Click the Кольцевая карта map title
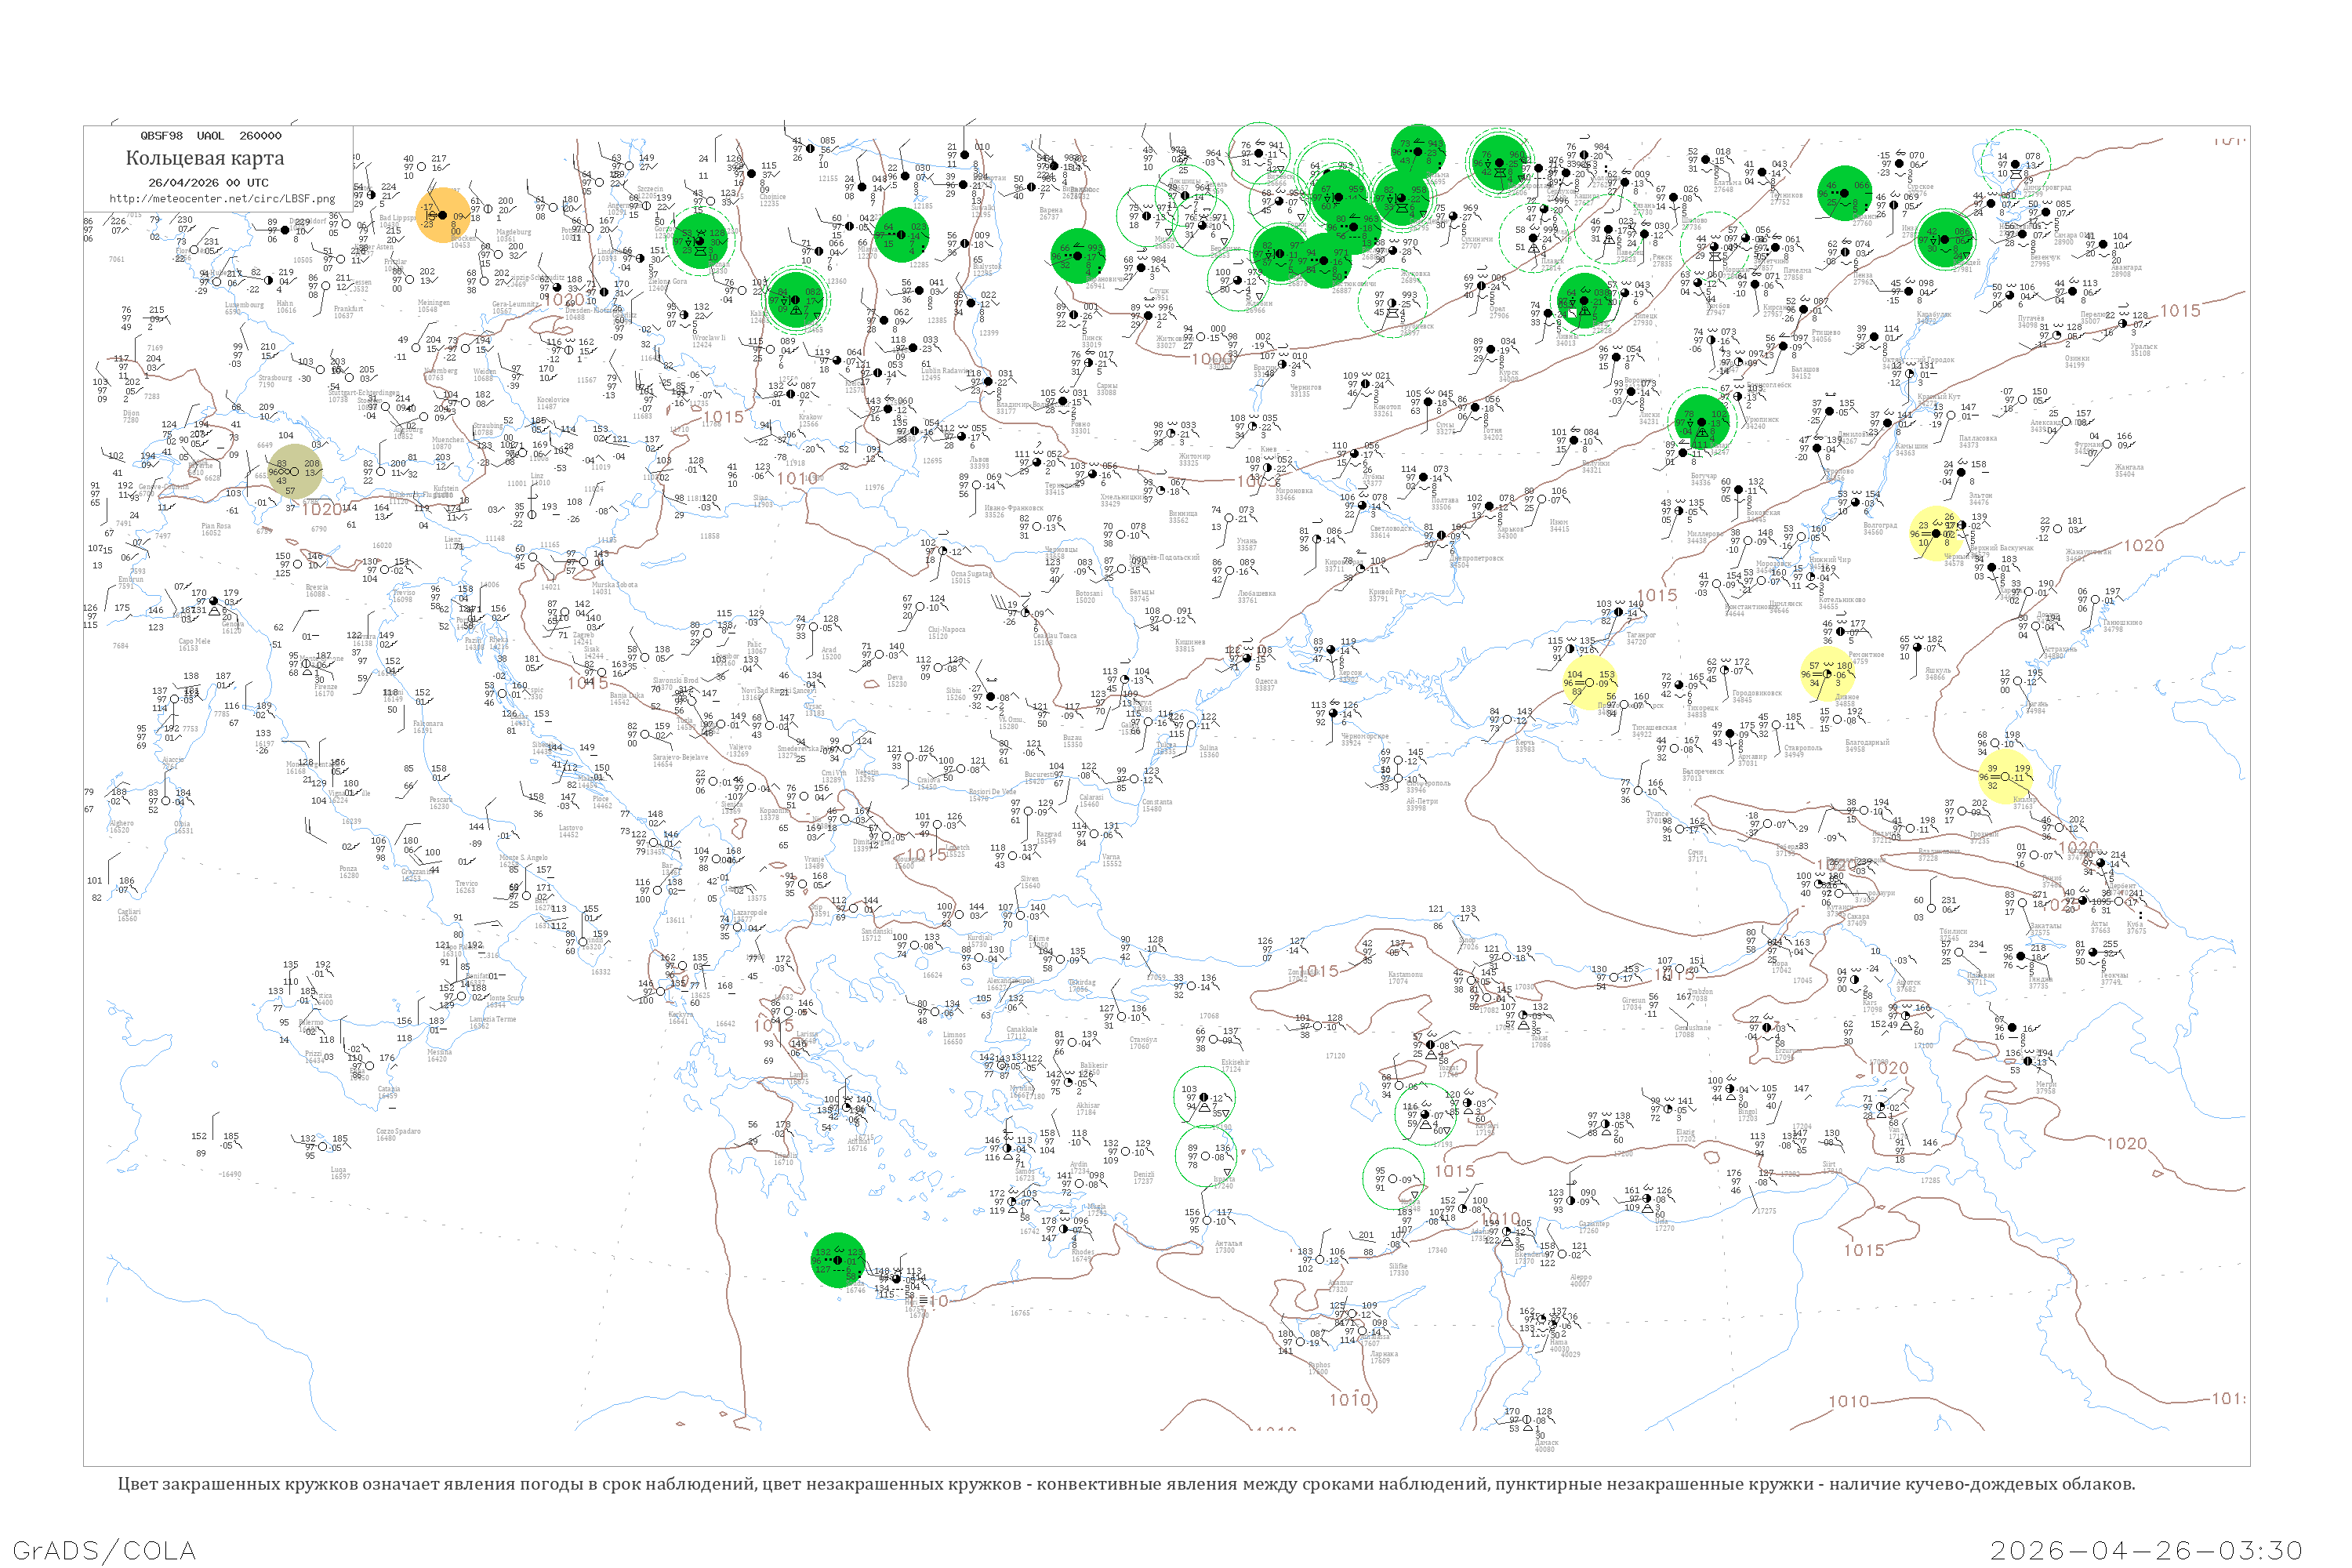 click(x=205, y=158)
